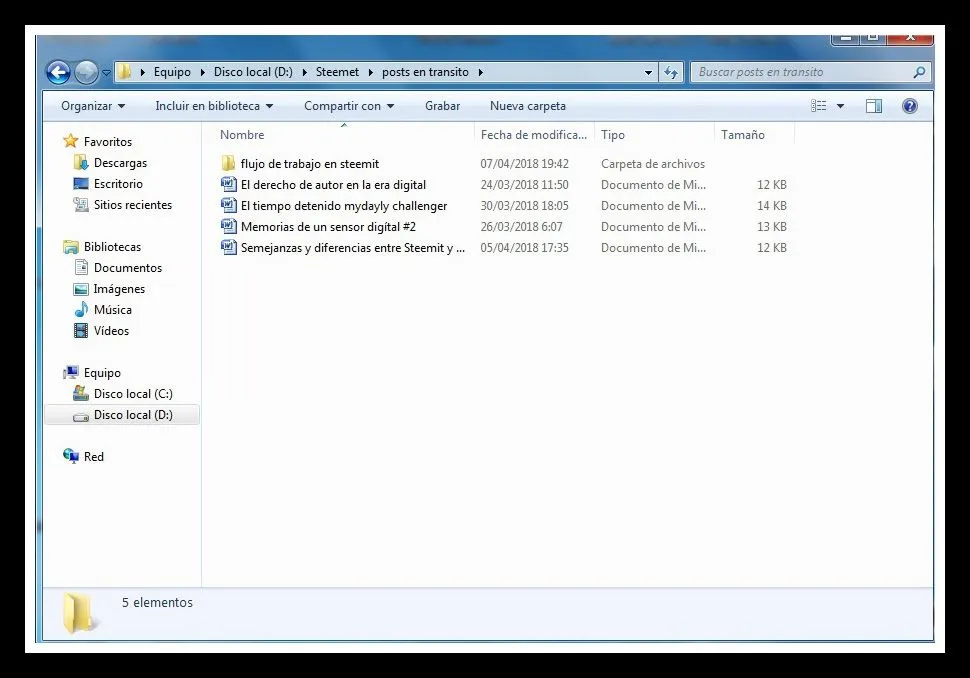Click in the 'Buscar posts en transito' search field
The width and height of the screenshot is (970, 678).
[x=800, y=72]
